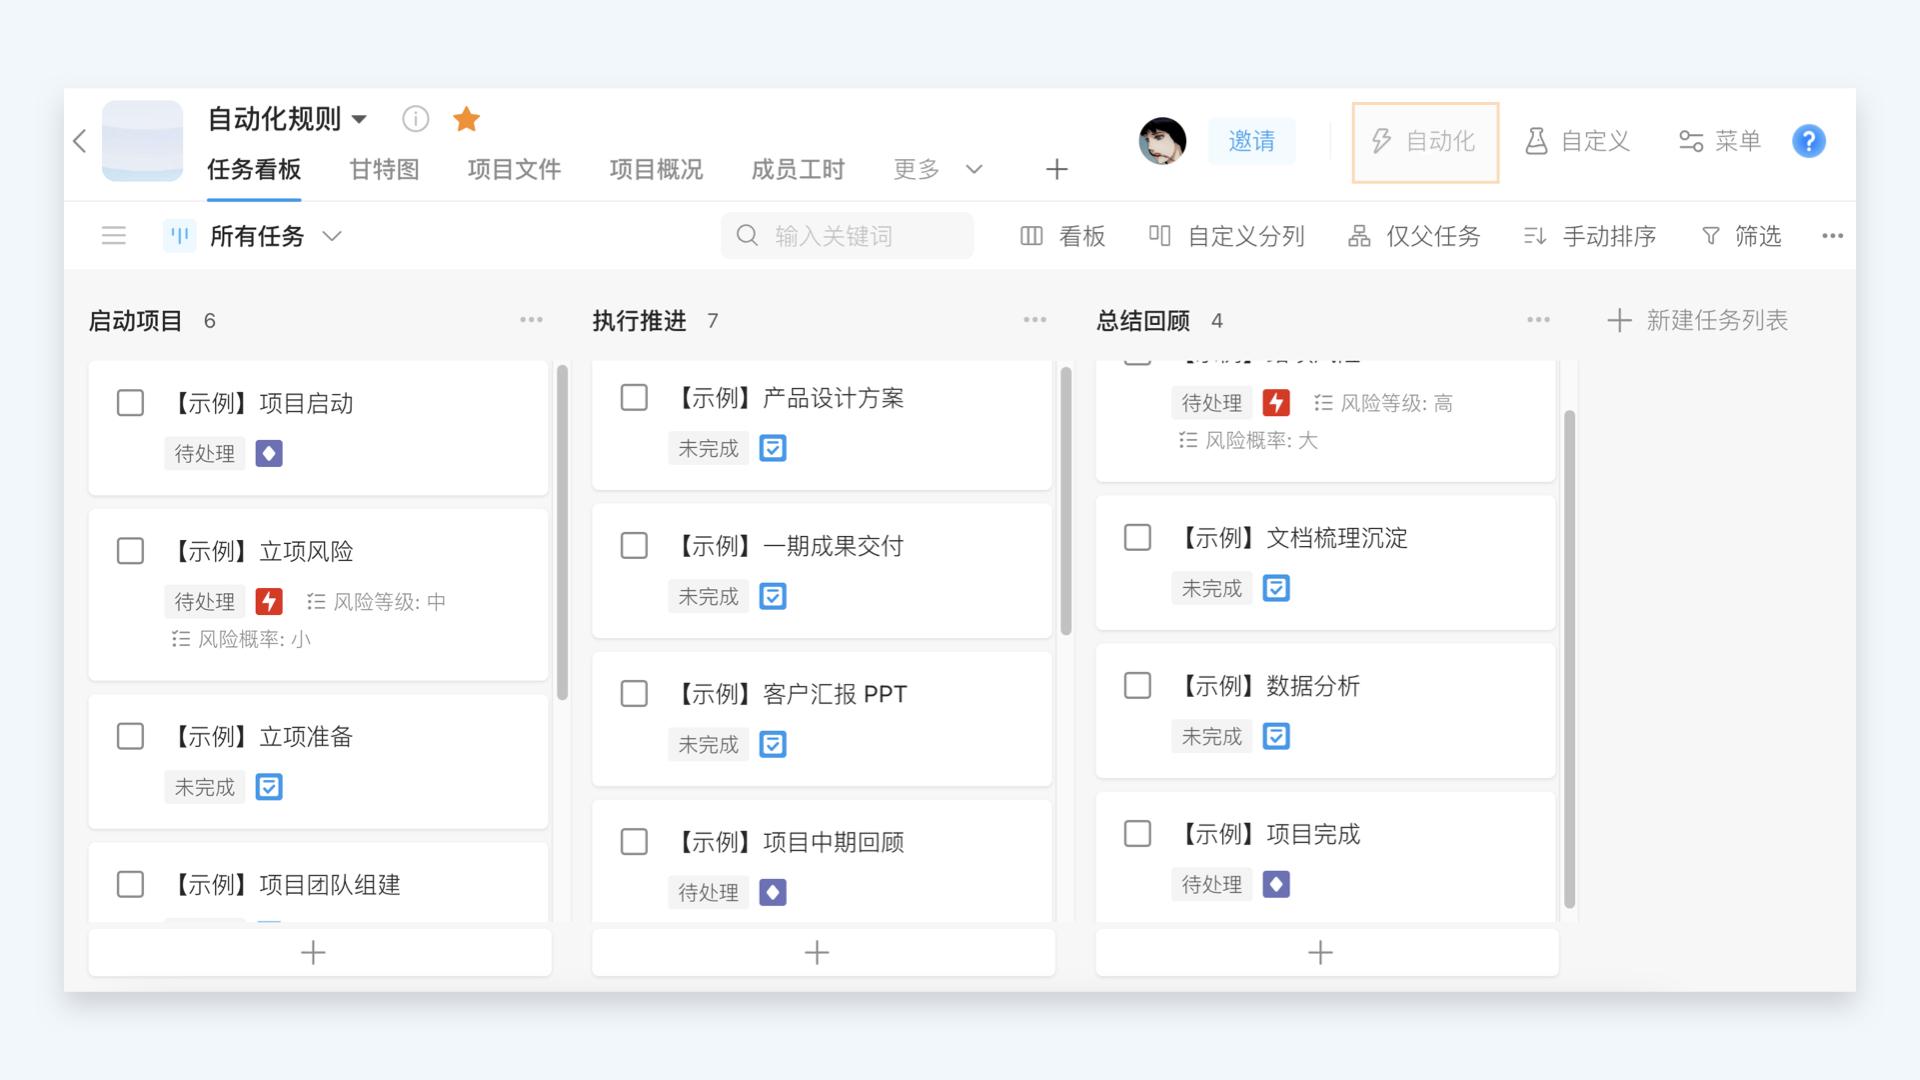Expand the 自动化规则 project name dropdown

pyautogui.click(x=359, y=119)
